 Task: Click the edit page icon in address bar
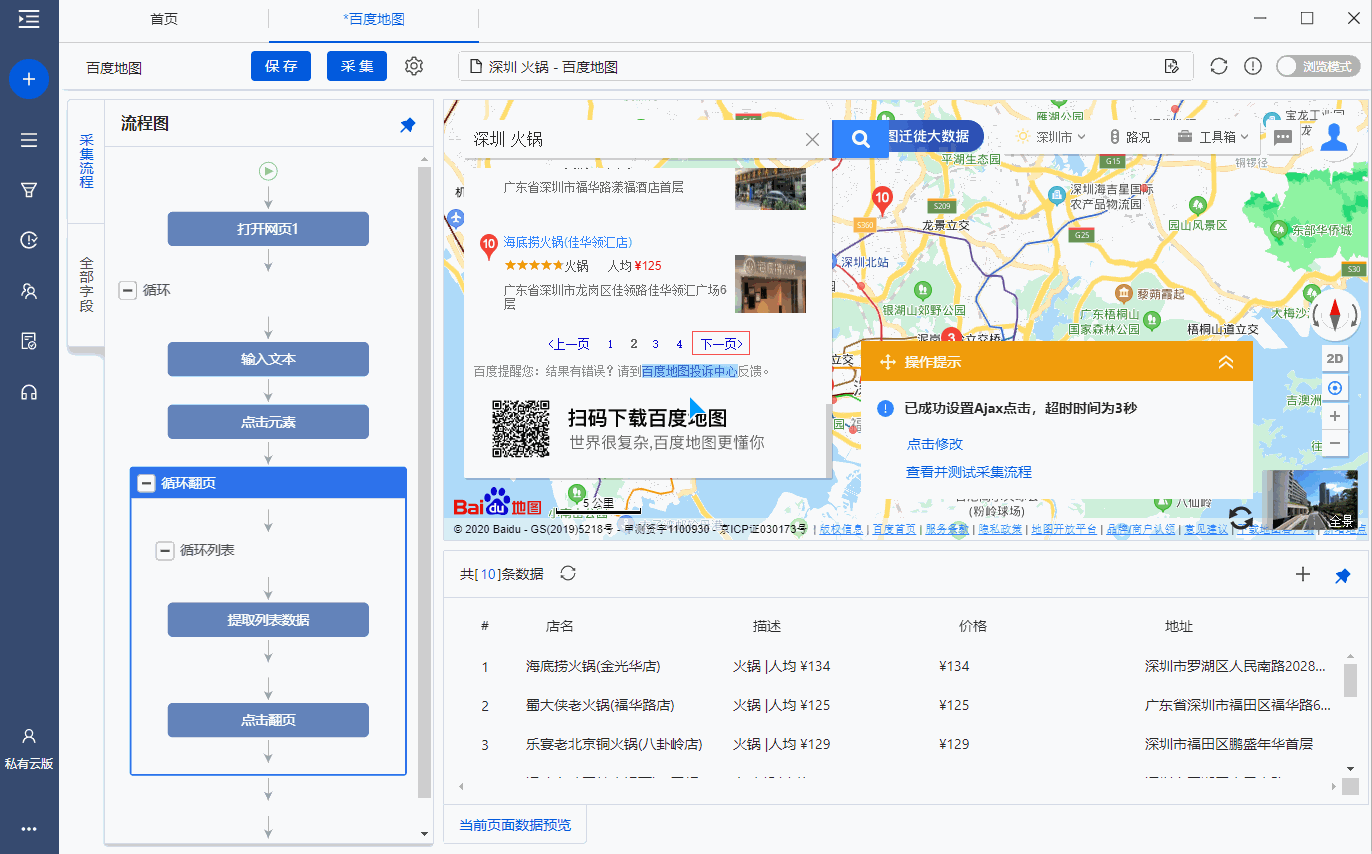point(1172,66)
